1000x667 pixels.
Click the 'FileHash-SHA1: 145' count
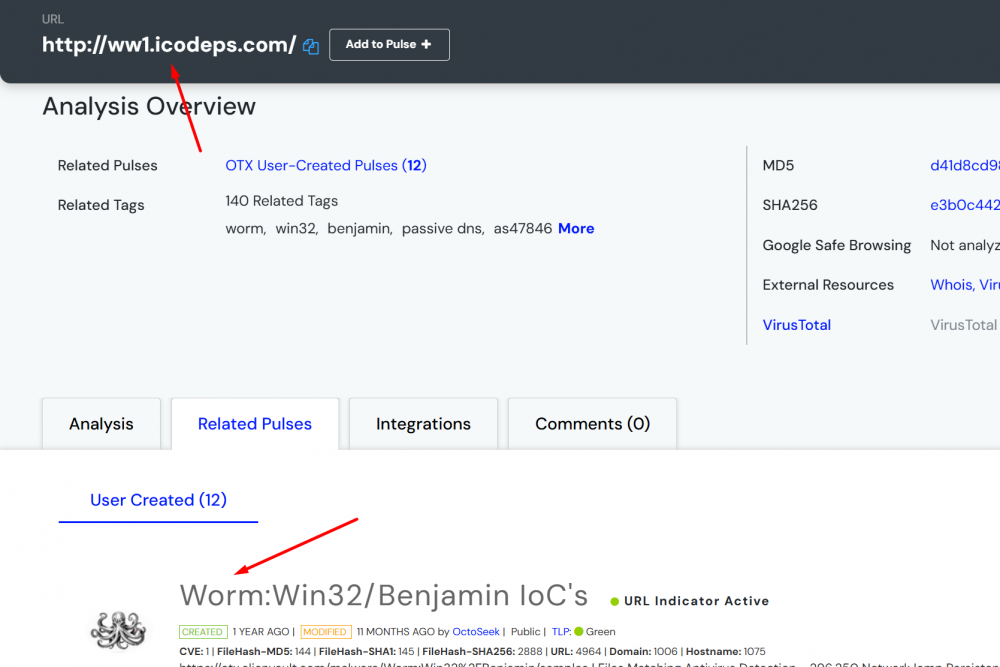(367, 651)
